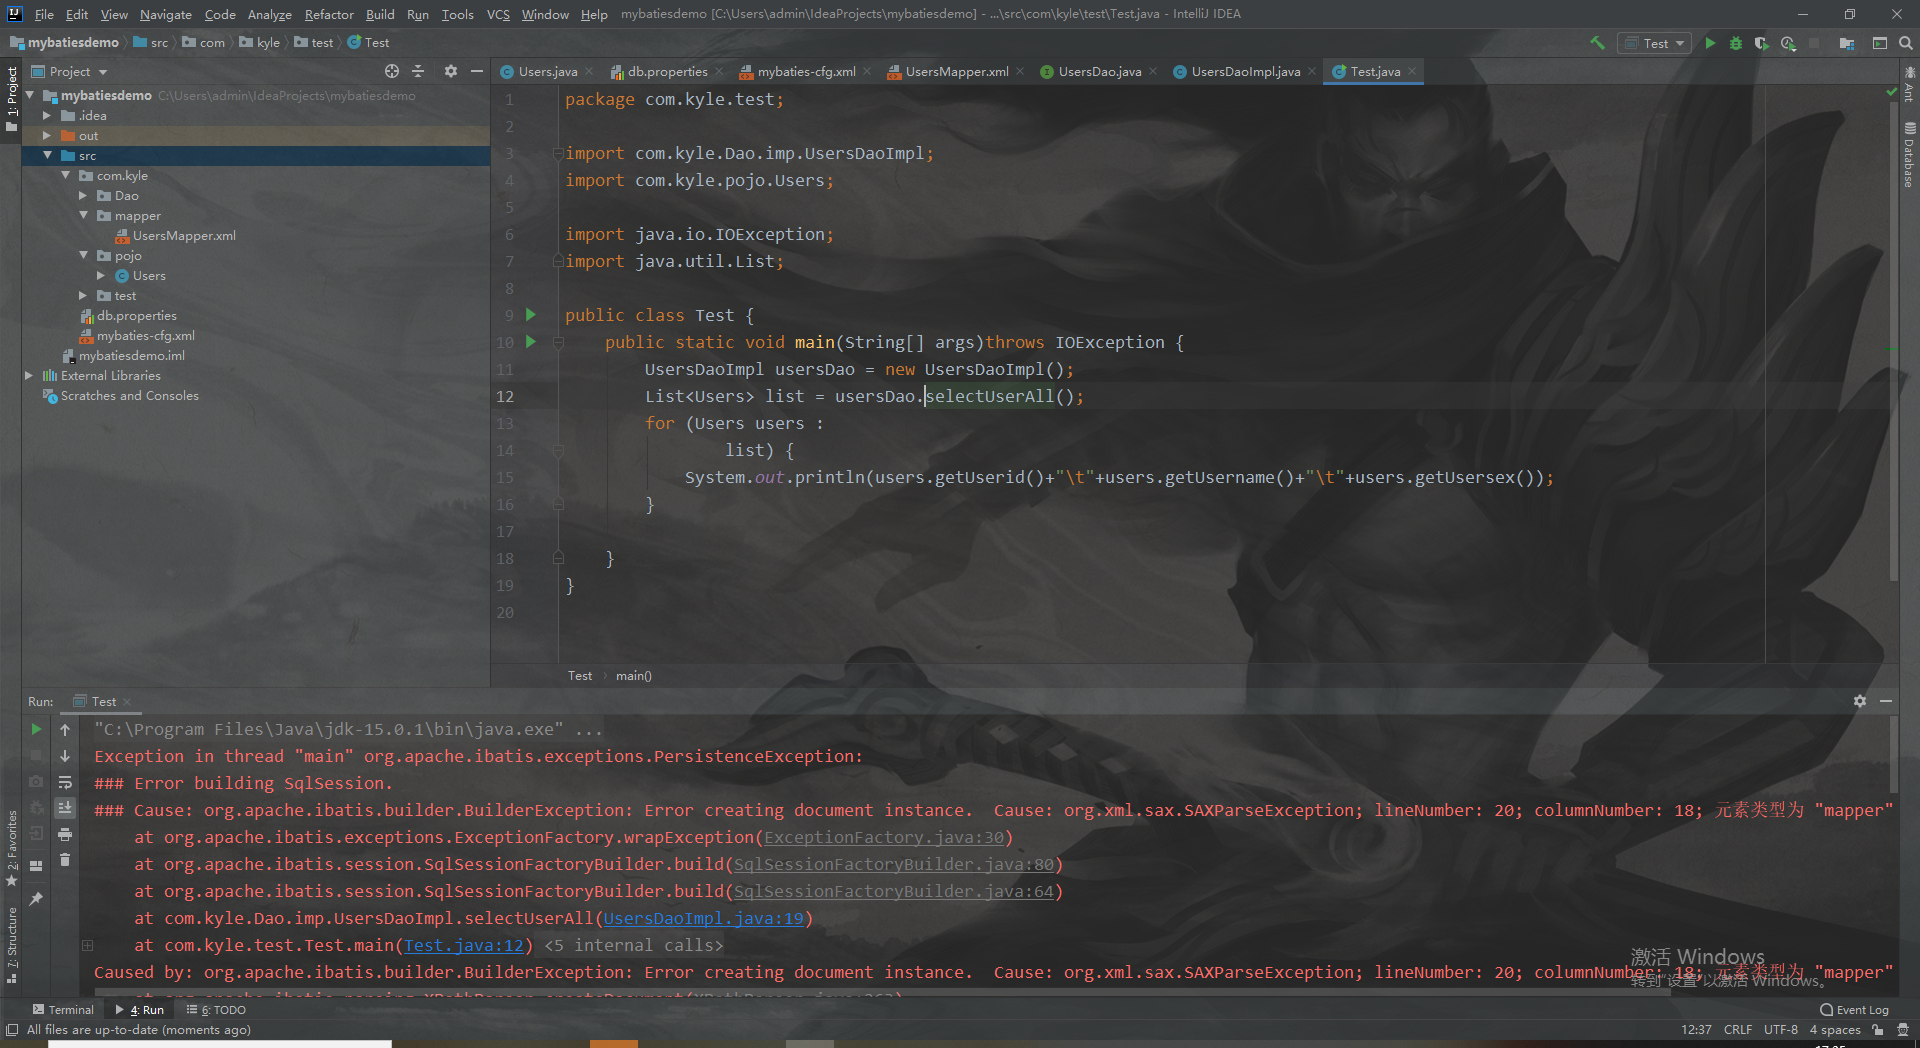Restore layout in Run panel

pyautogui.click(x=36, y=866)
